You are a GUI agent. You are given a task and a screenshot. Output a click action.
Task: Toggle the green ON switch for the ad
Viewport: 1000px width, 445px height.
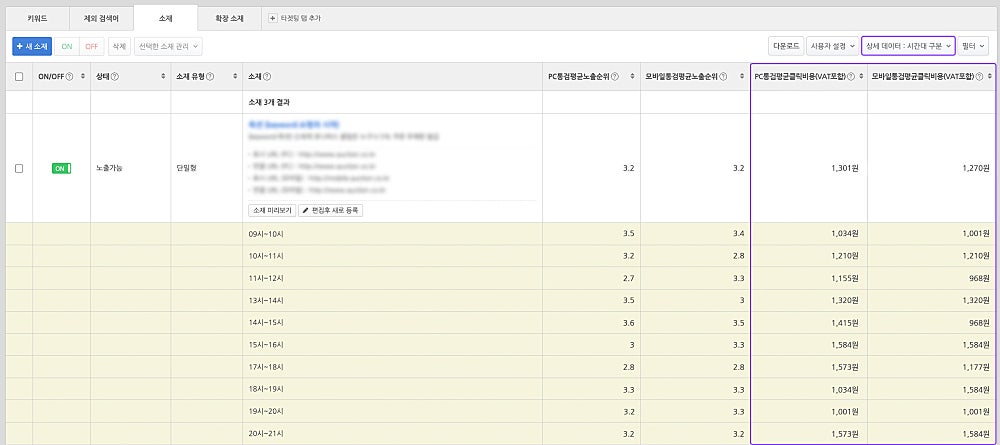click(61, 168)
